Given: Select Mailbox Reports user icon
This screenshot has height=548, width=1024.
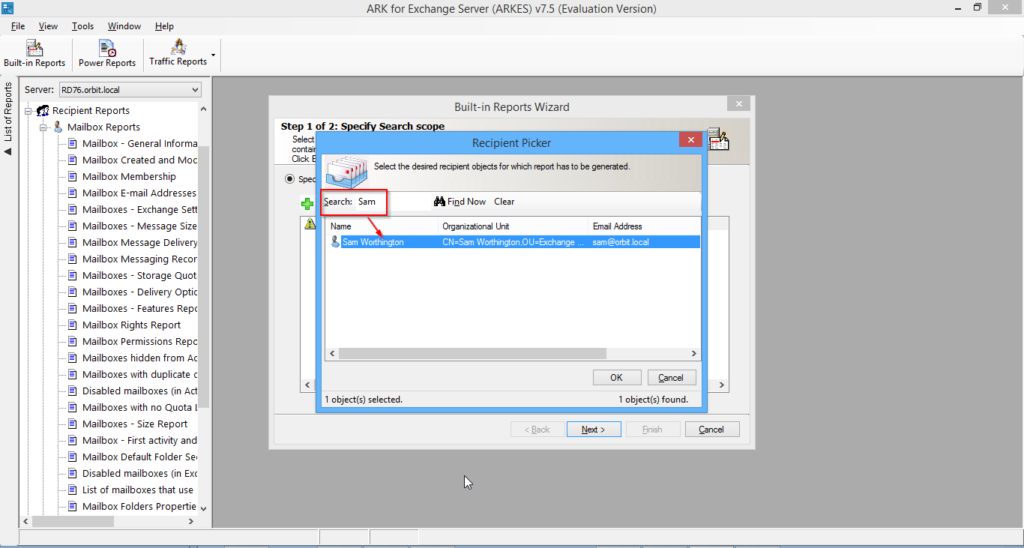Looking at the screenshot, I should [58, 127].
